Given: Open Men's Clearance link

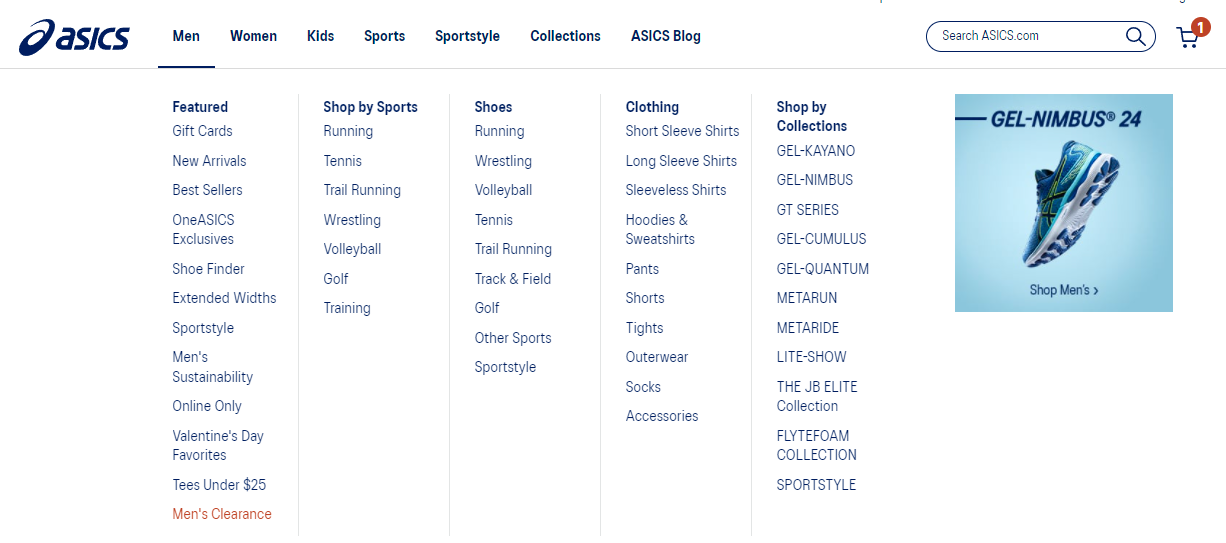Looking at the screenshot, I should pos(222,514).
